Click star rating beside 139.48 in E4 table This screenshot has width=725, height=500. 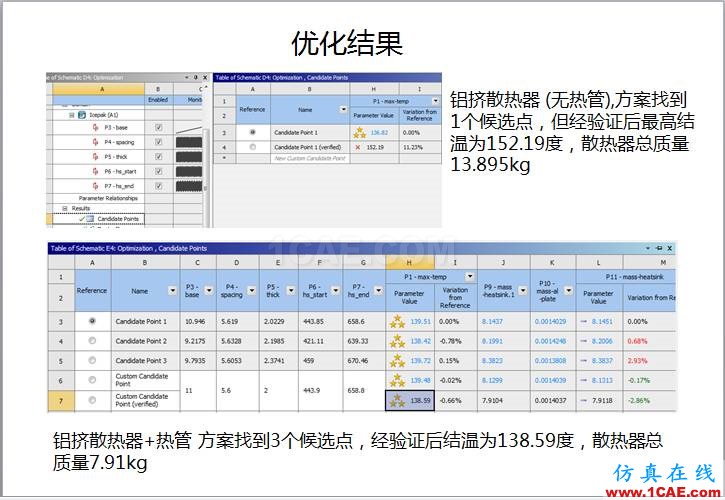(397, 381)
